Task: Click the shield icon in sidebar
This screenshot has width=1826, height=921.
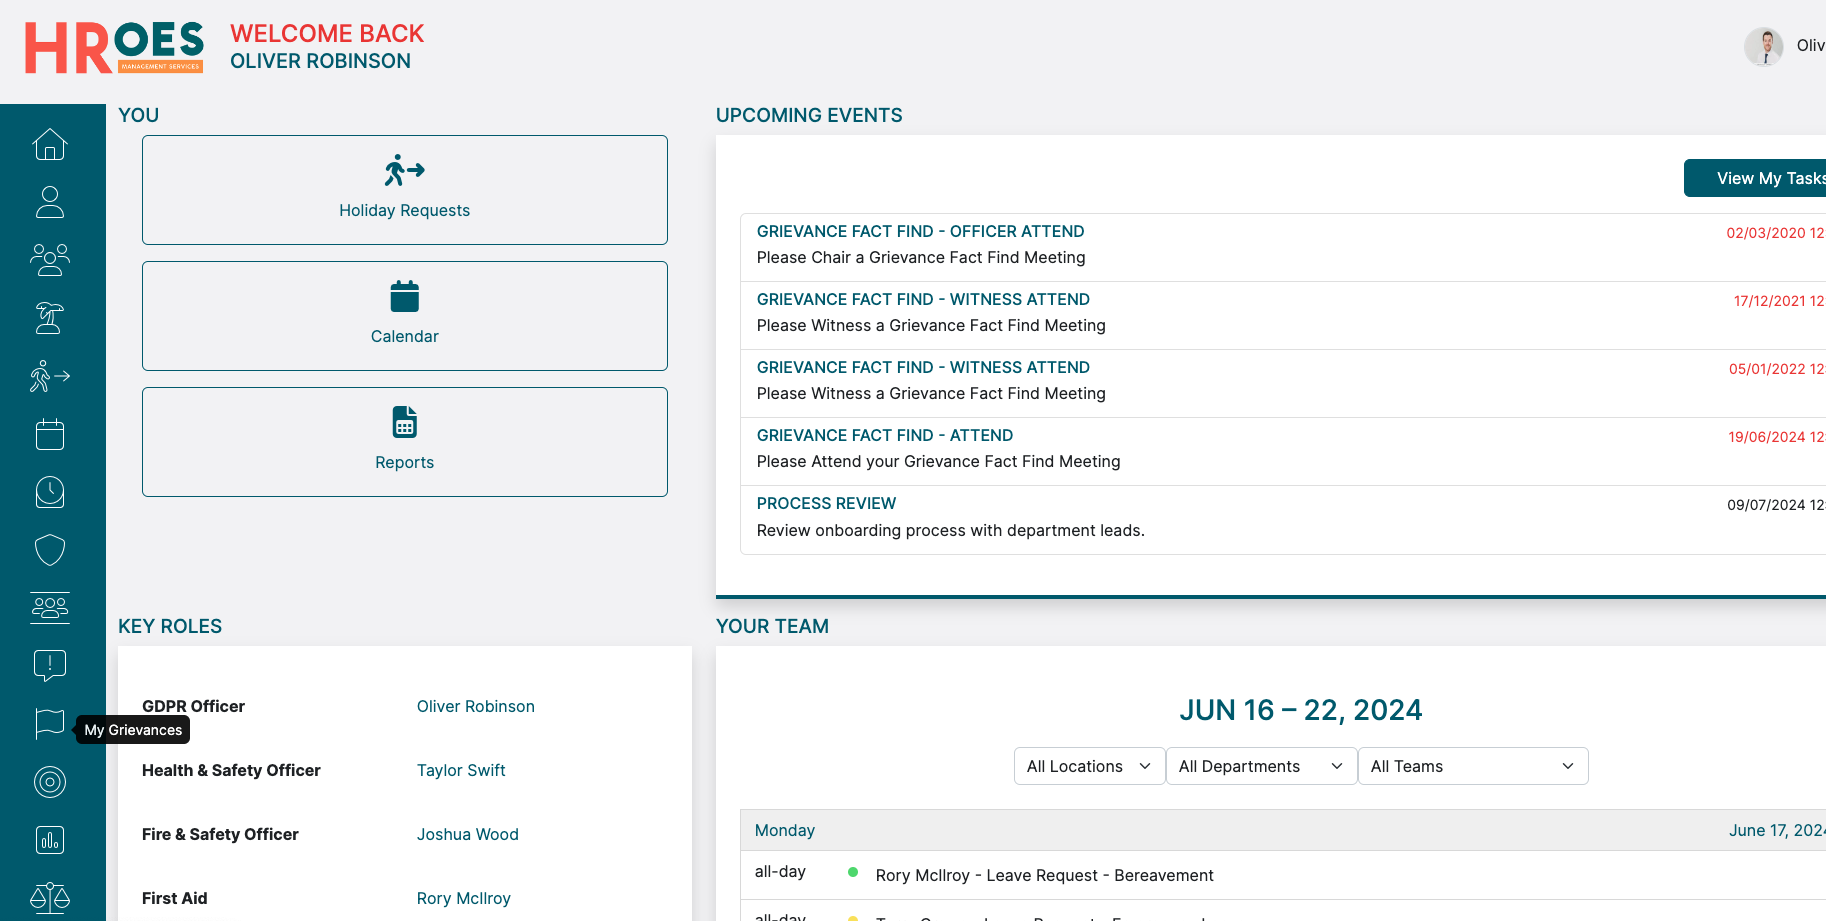Action: coord(50,550)
